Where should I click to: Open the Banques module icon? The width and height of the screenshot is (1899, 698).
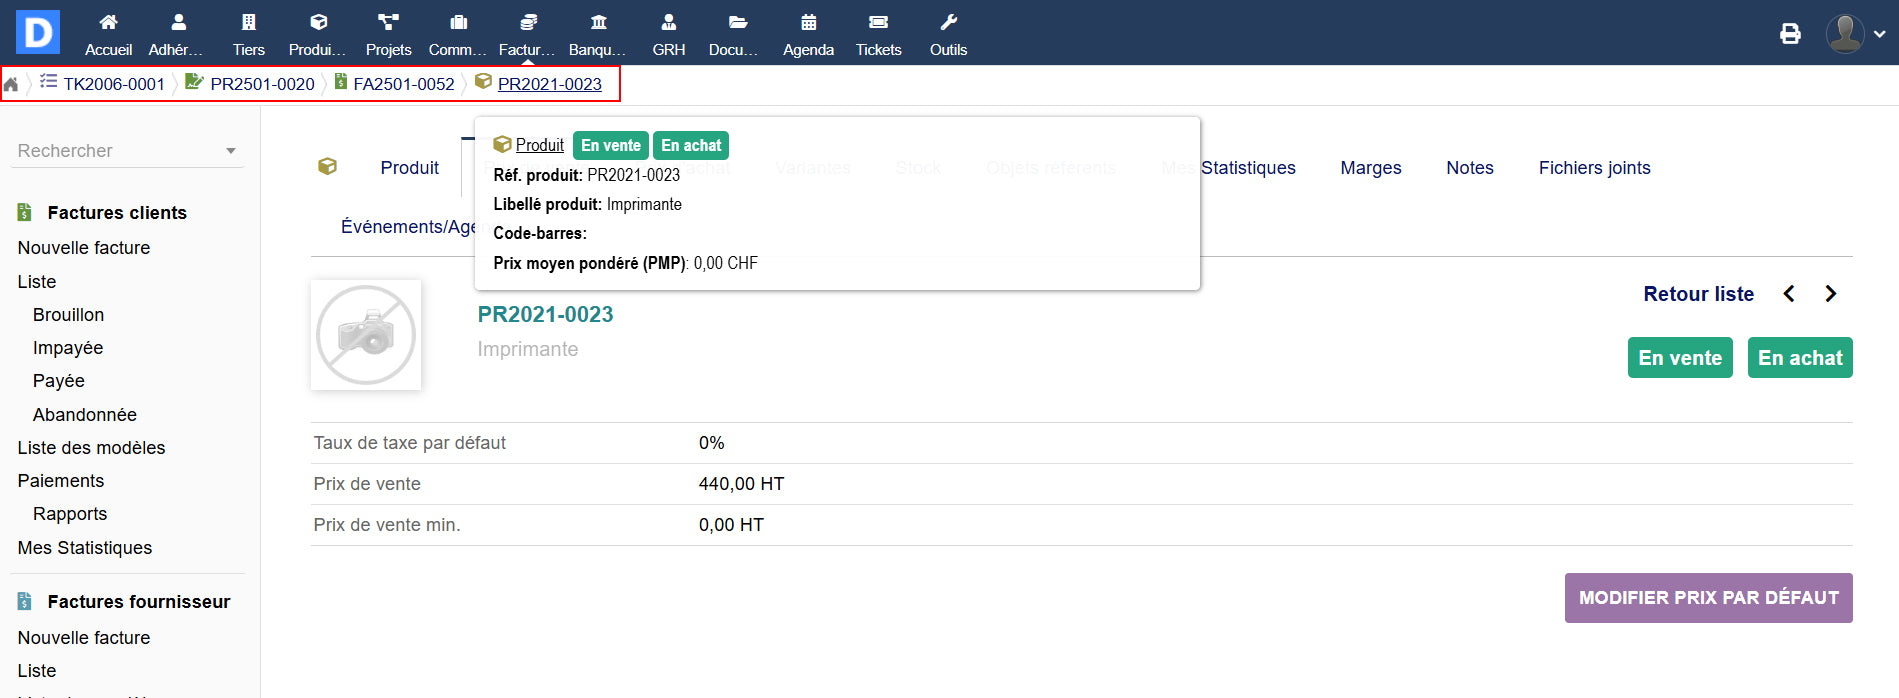coord(598,23)
